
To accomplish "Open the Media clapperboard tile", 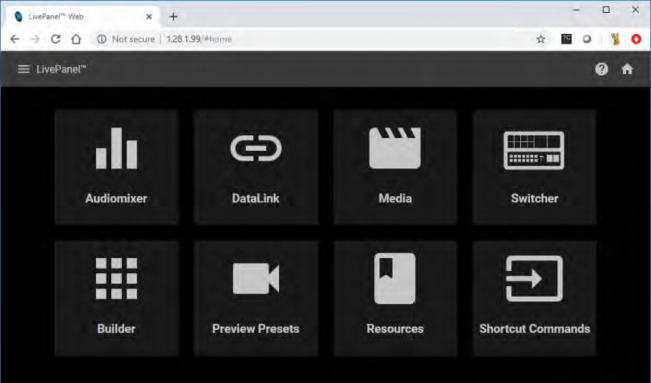I will pyautogui.click(x=395, y=167).
